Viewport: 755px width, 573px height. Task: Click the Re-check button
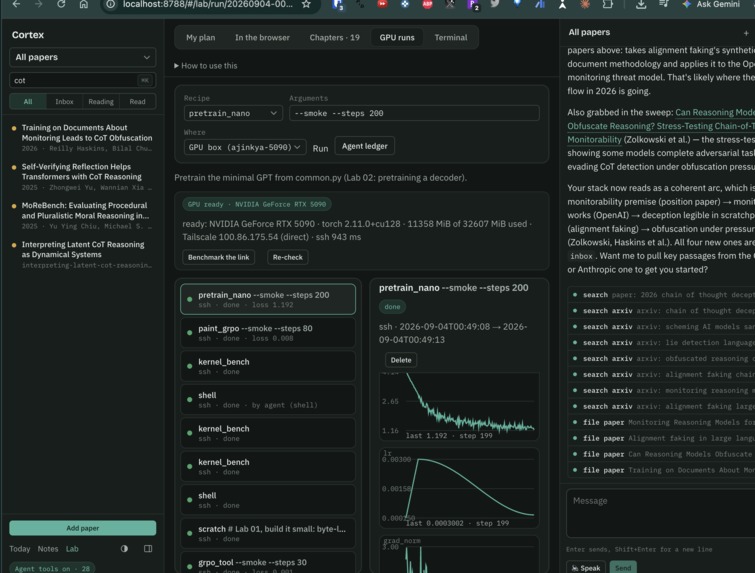287,257
